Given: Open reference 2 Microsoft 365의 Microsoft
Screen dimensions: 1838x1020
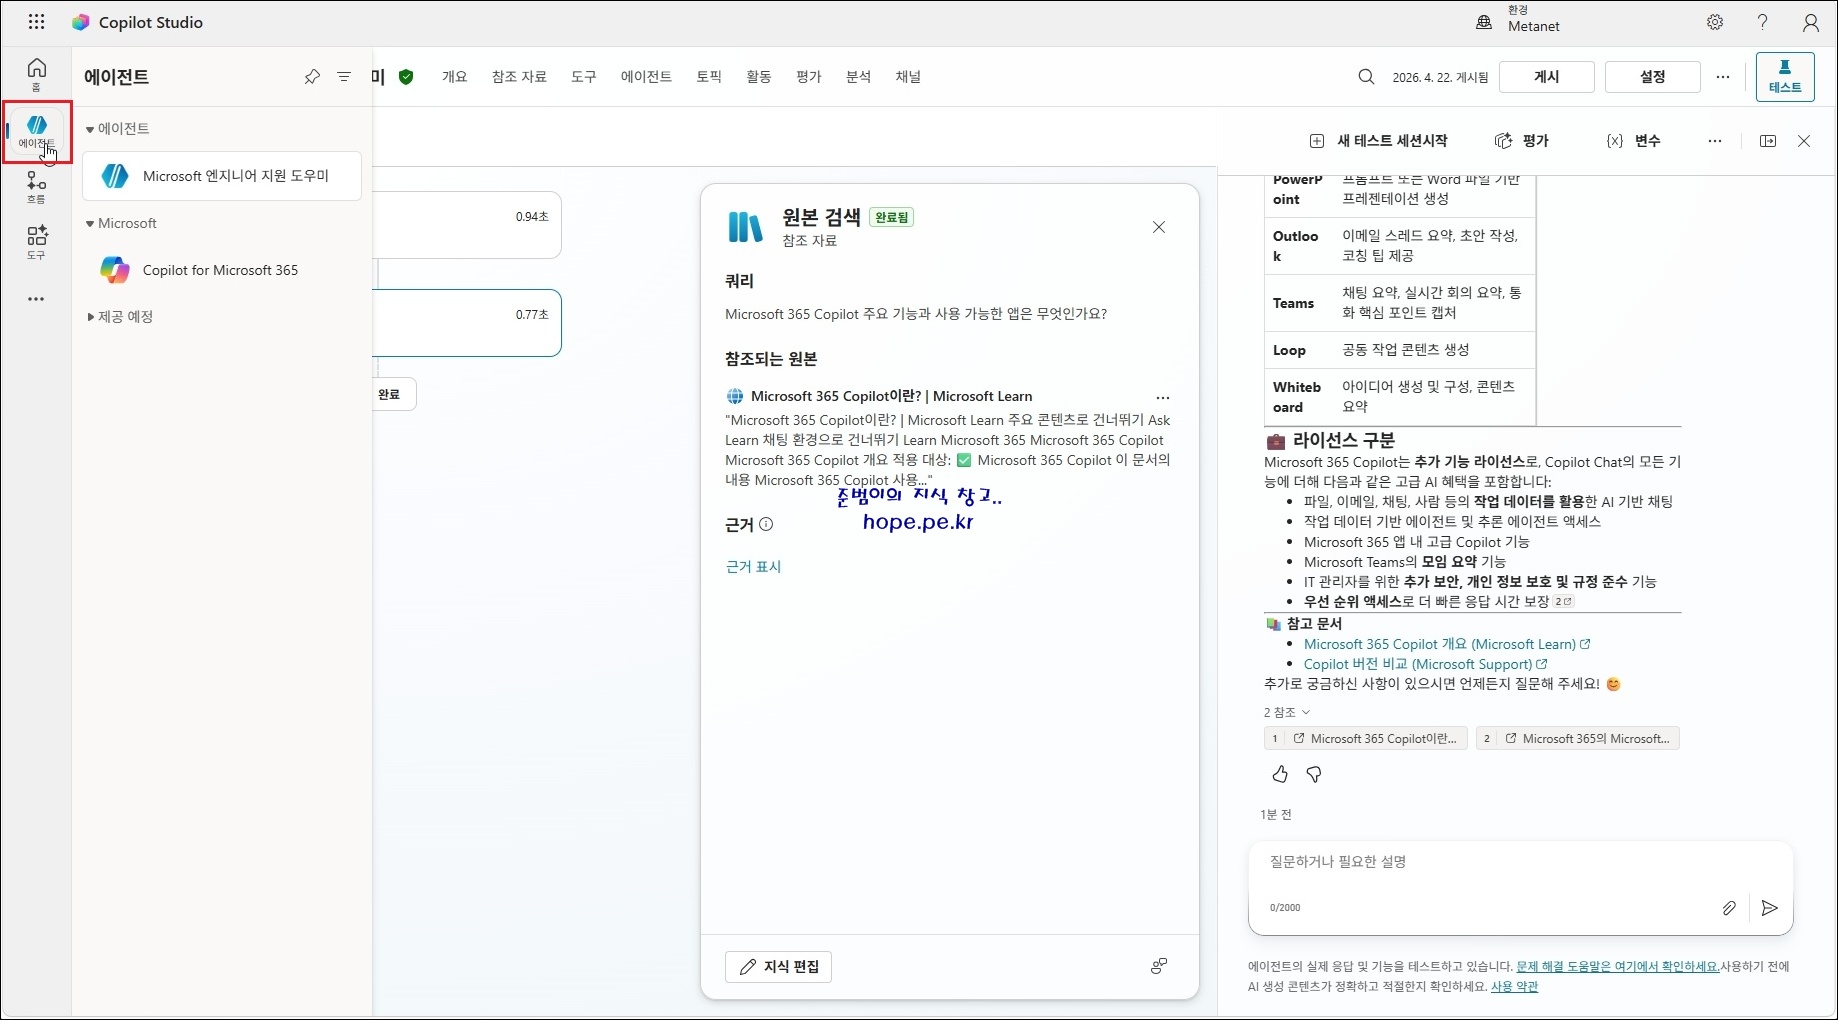Looking at the screenshot, I should pyautogui.click(x=1578, y=739).
